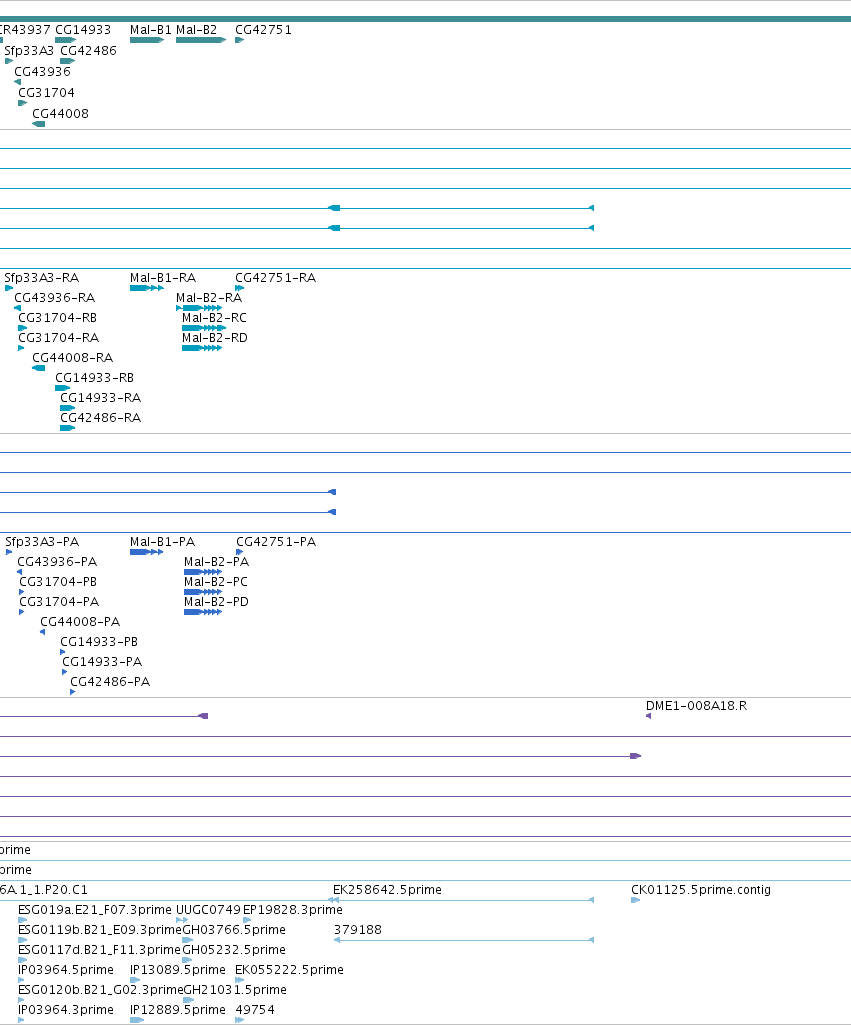
Task: Click EST ESG0119b.B21_E09.3prime
Action: pyautogui.click(x=100, y=930)
